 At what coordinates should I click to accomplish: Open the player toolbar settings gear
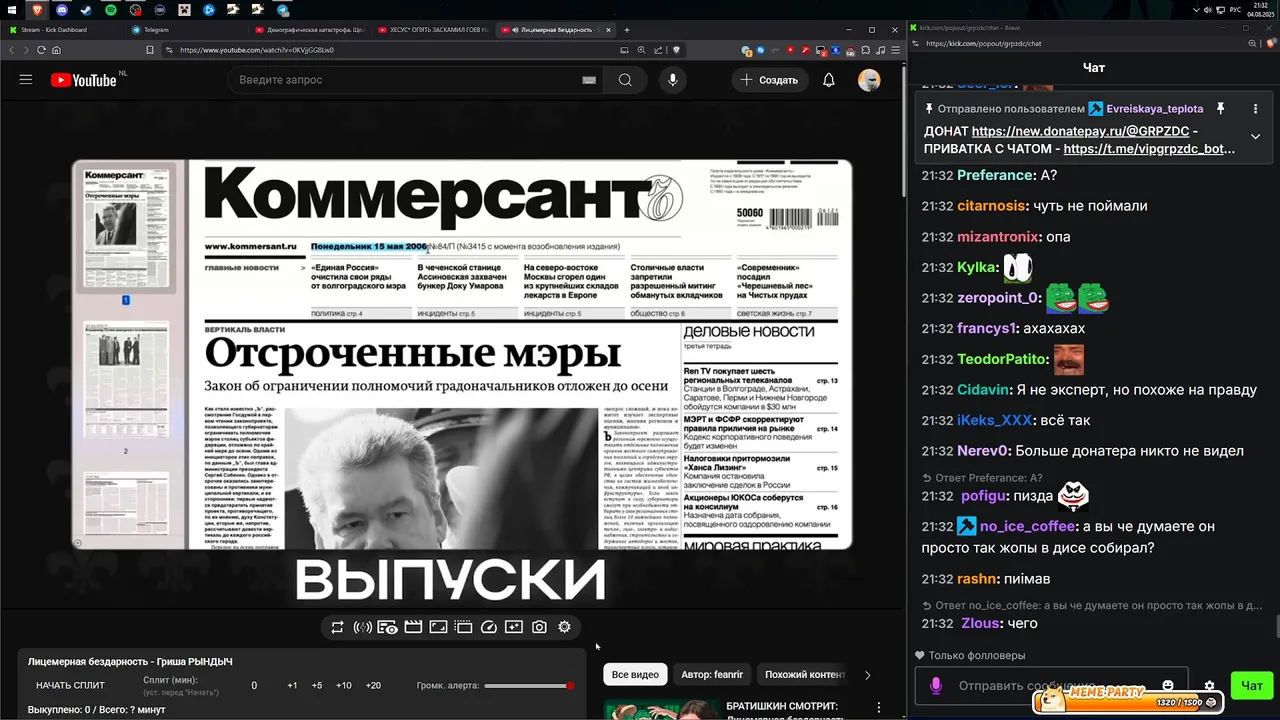564,627
